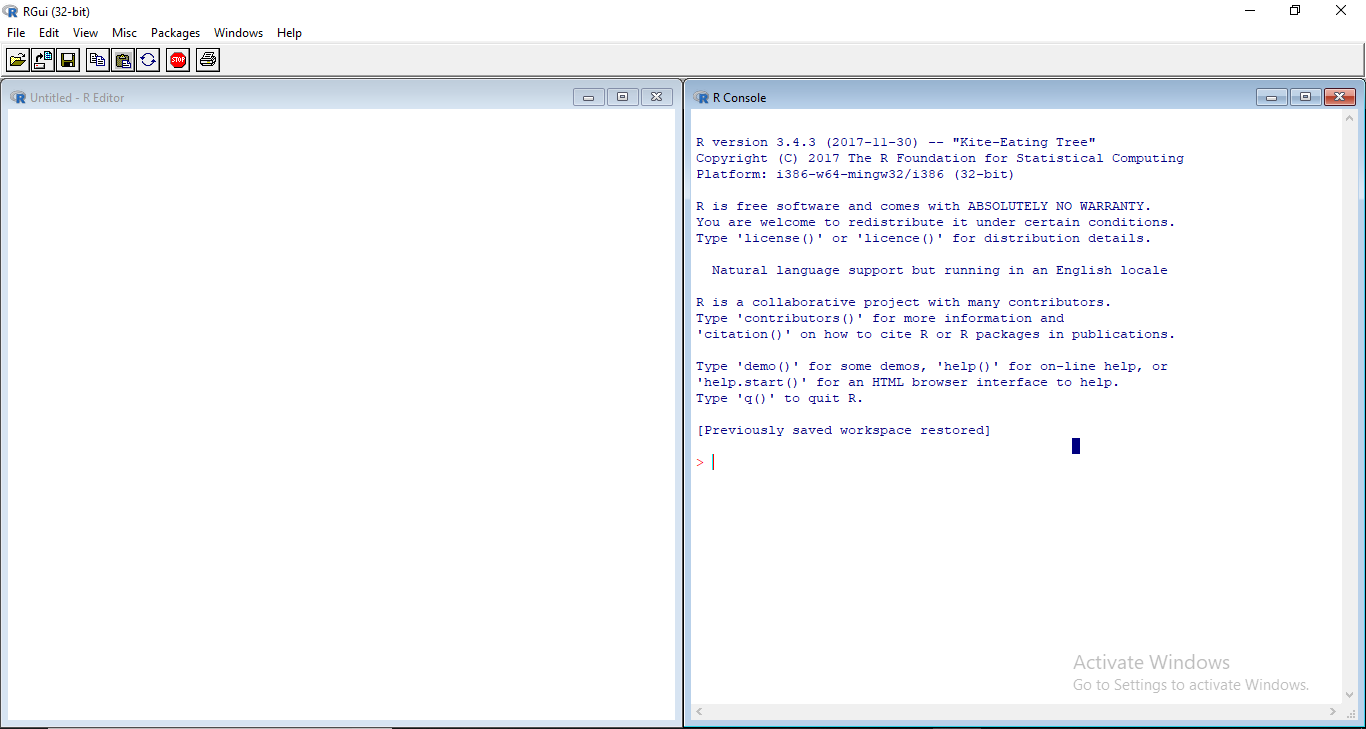Open a script with the folder icon
The height and width of the screenshot is (729, 1366).
(18, 60)
